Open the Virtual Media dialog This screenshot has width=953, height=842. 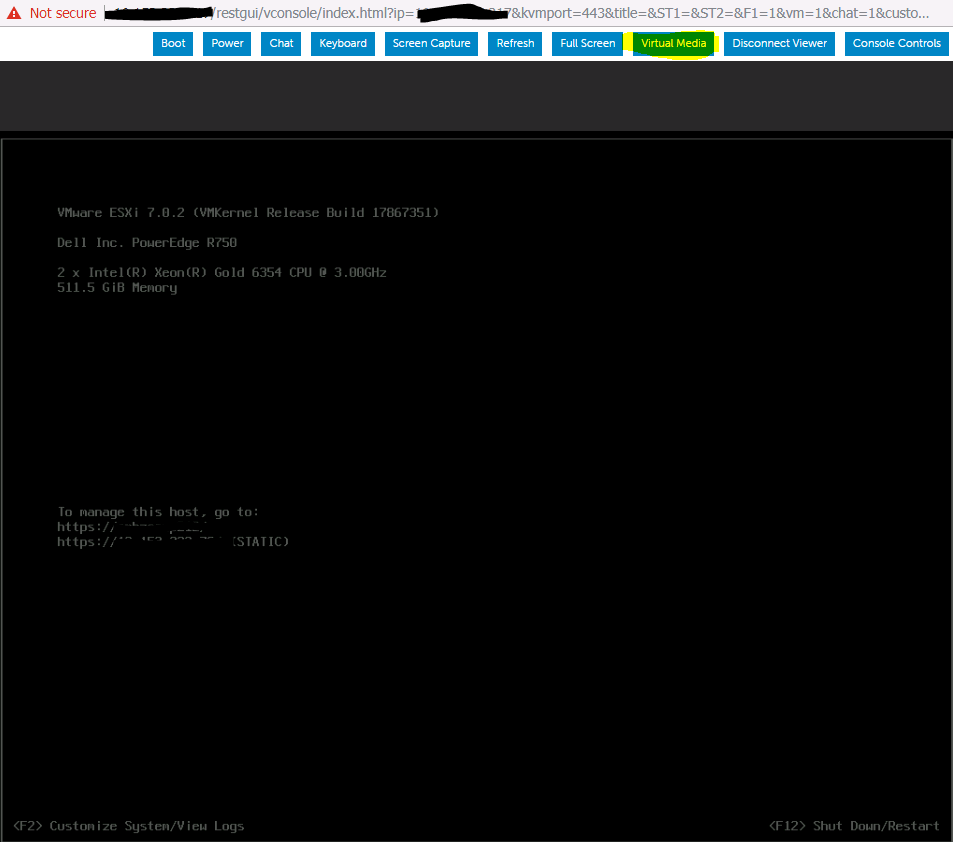[673, 43]
